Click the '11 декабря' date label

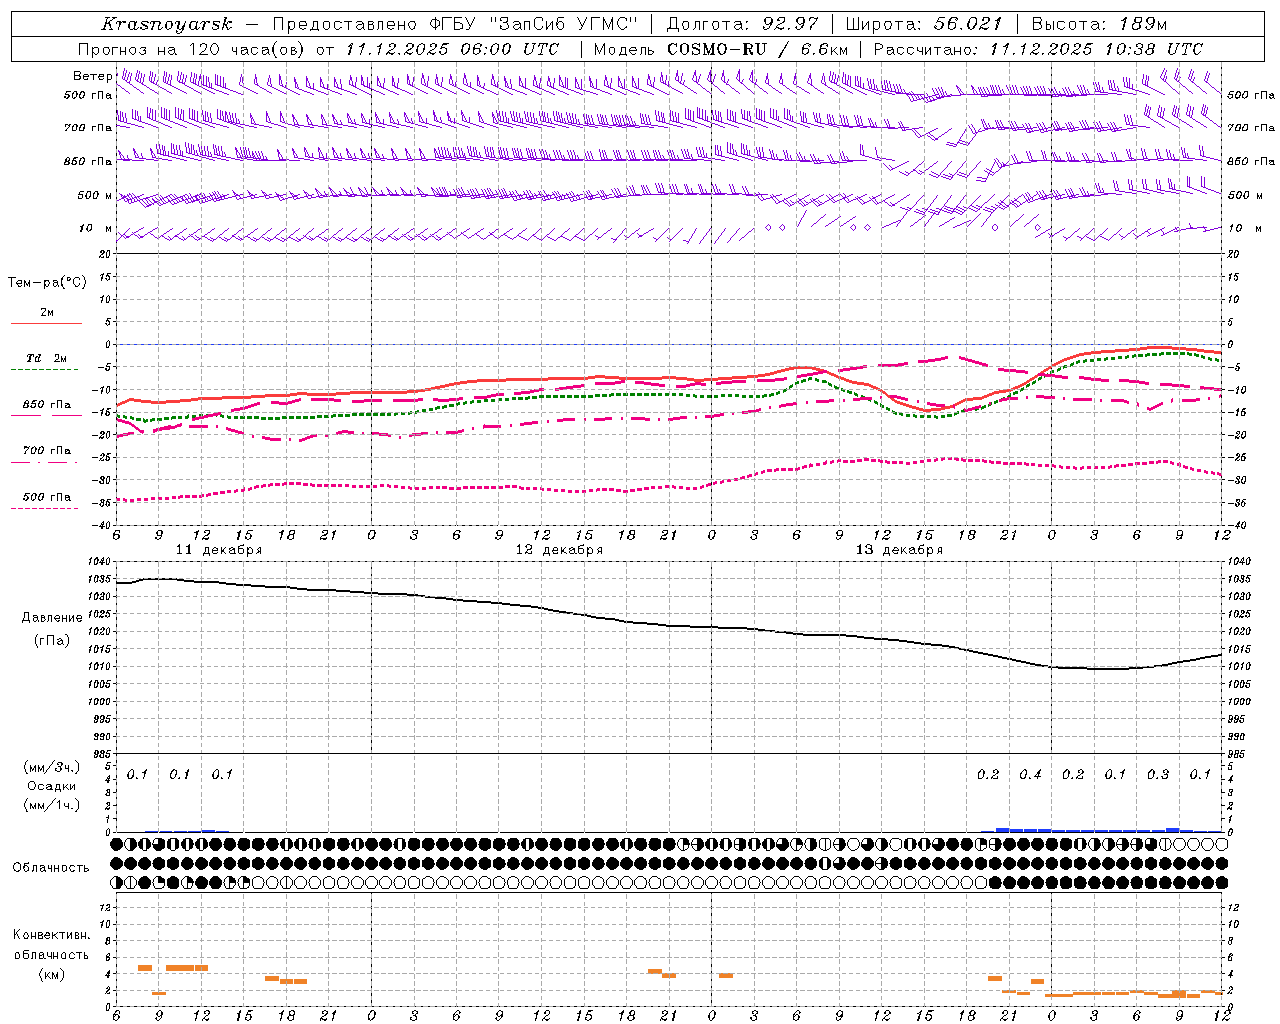(219, 550)
